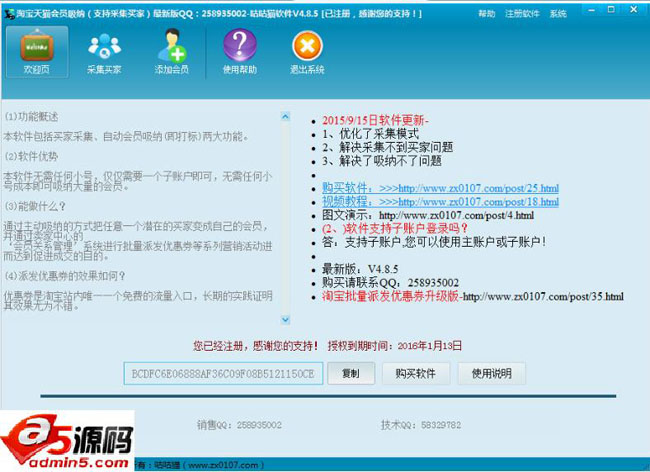
Task: Click the 3、解决了吸纳不了问题 bullet
Action: [x=382, y=161]
